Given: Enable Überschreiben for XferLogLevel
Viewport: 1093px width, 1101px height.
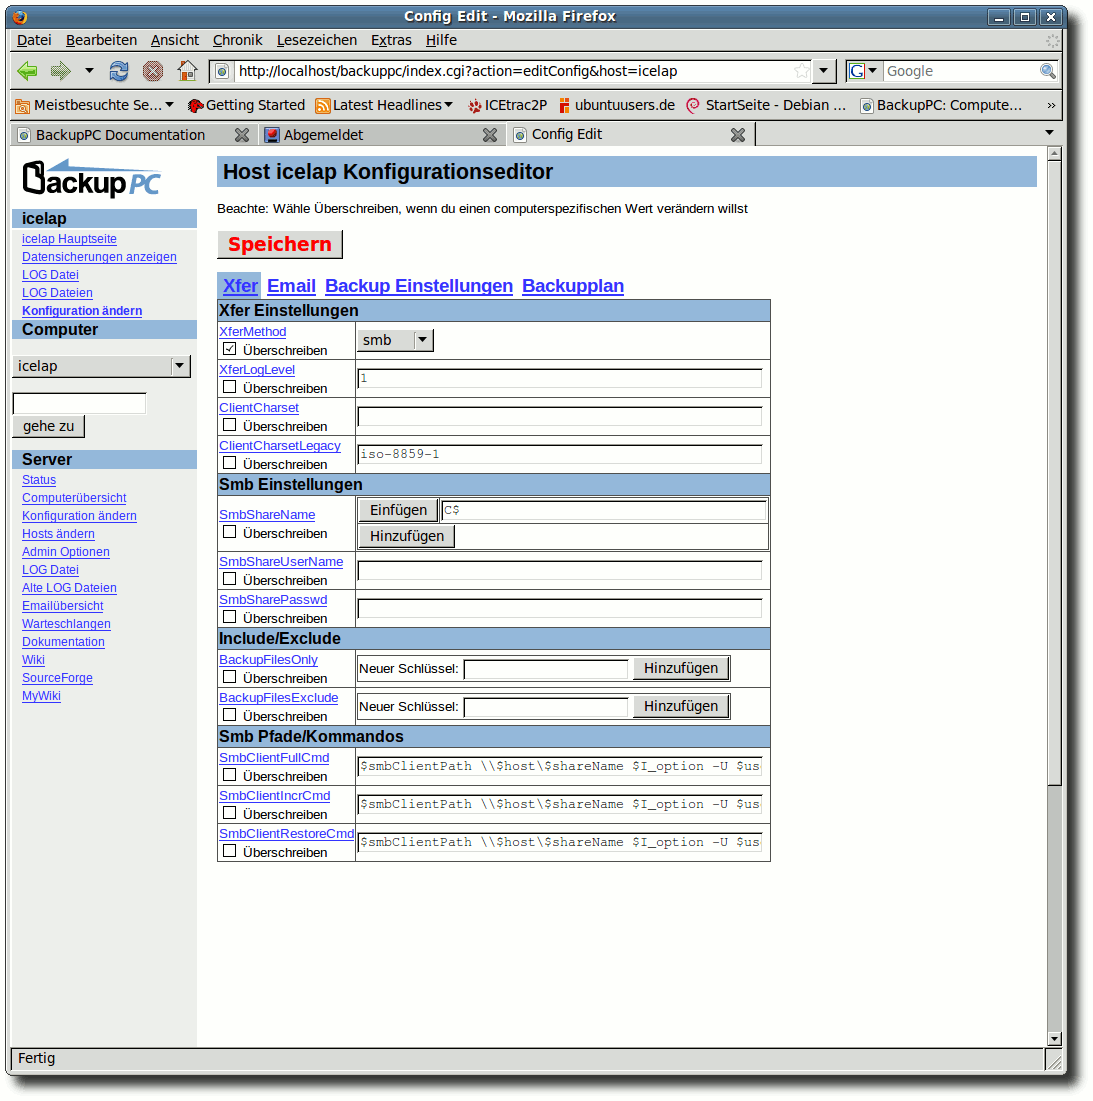Looking at the screenshot, I should coord(230,387).
